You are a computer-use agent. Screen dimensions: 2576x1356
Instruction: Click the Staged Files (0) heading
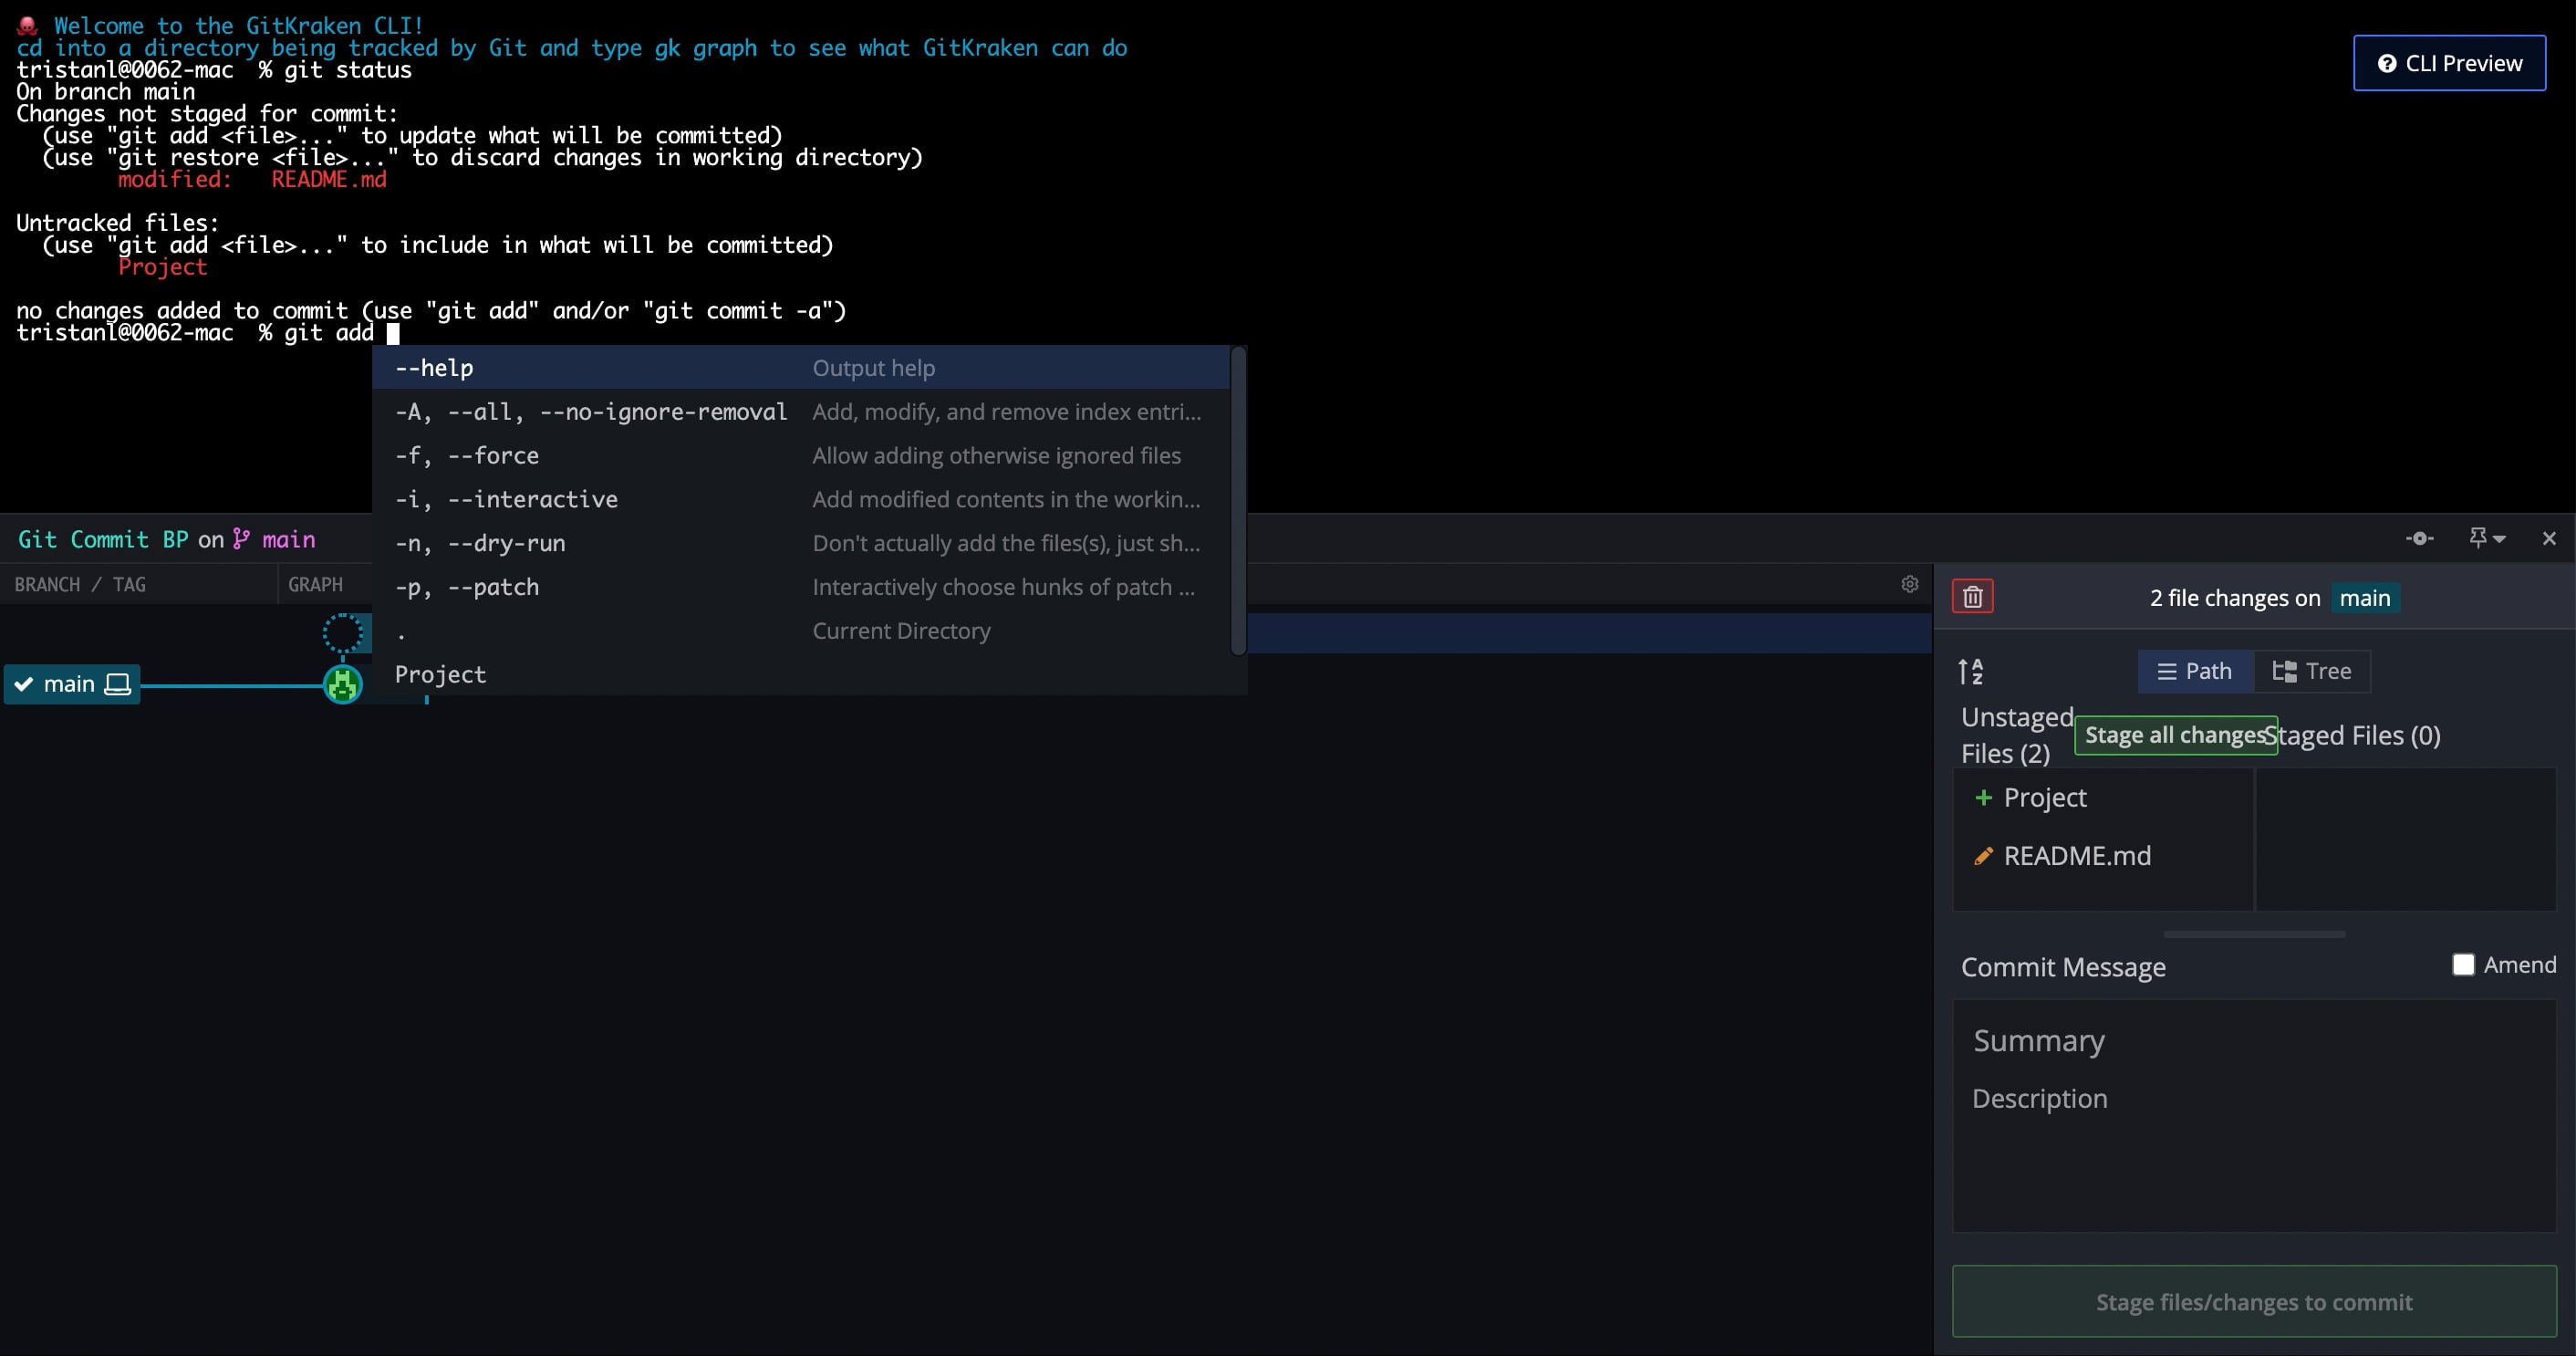(2352, 735)
